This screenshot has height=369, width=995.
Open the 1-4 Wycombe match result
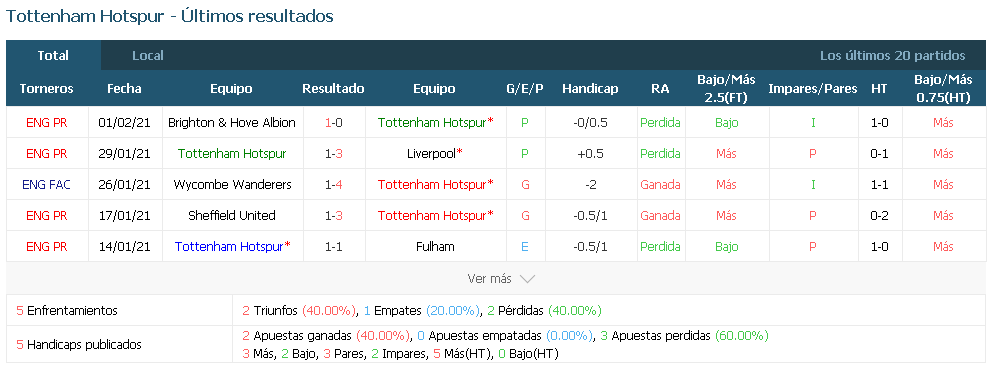334,185
